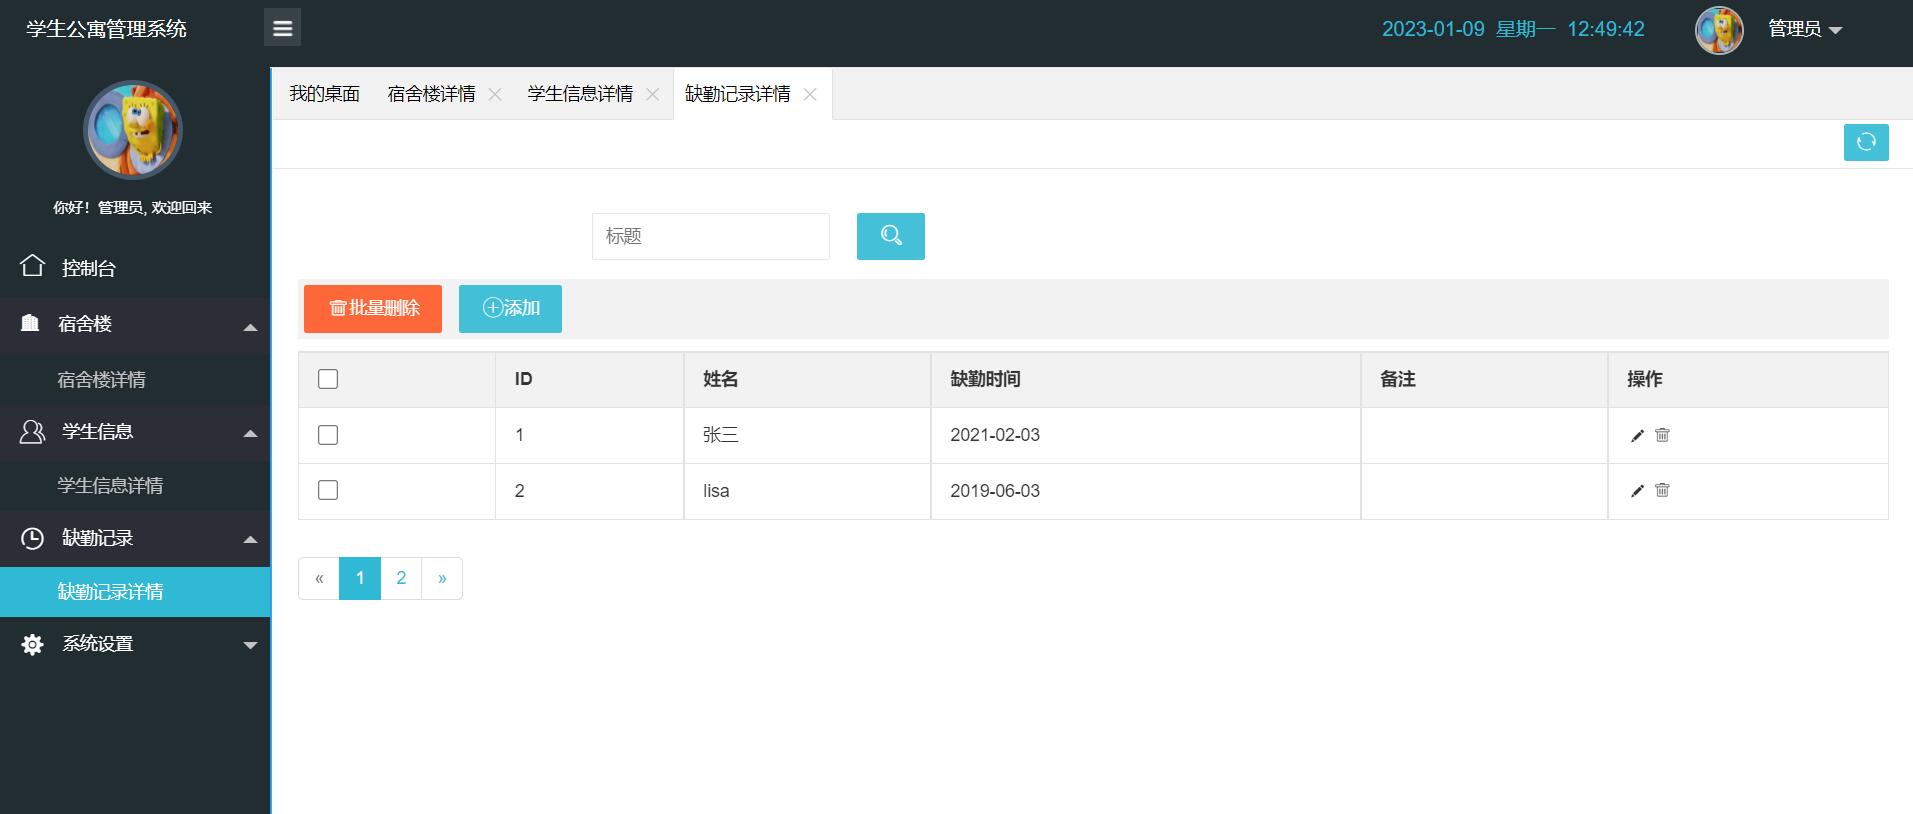1913x814 pixels.
Task: Click the 缺勤时间 column header
Action: click(1146, 379)
